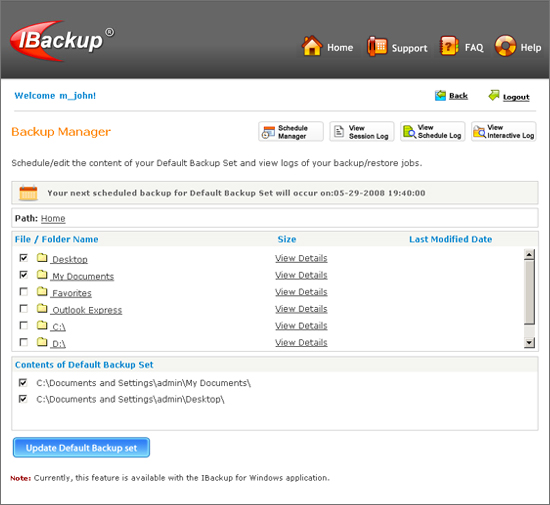Screen dimensions: 550x505
Task: View Details for Outlook Express
Action: click(301, 309)
